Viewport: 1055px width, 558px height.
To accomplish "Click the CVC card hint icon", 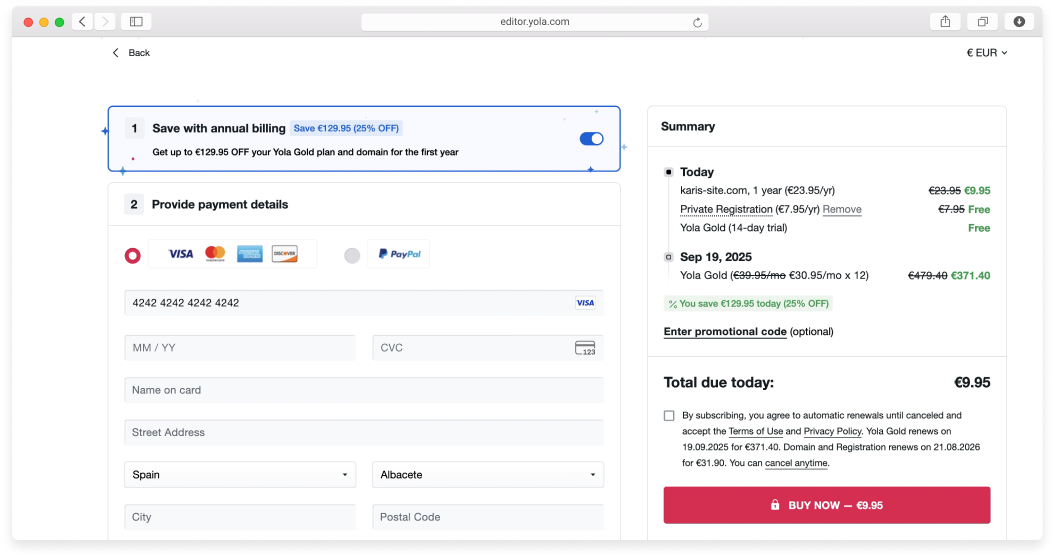I will pyautogui.click(x=585, y=348).
